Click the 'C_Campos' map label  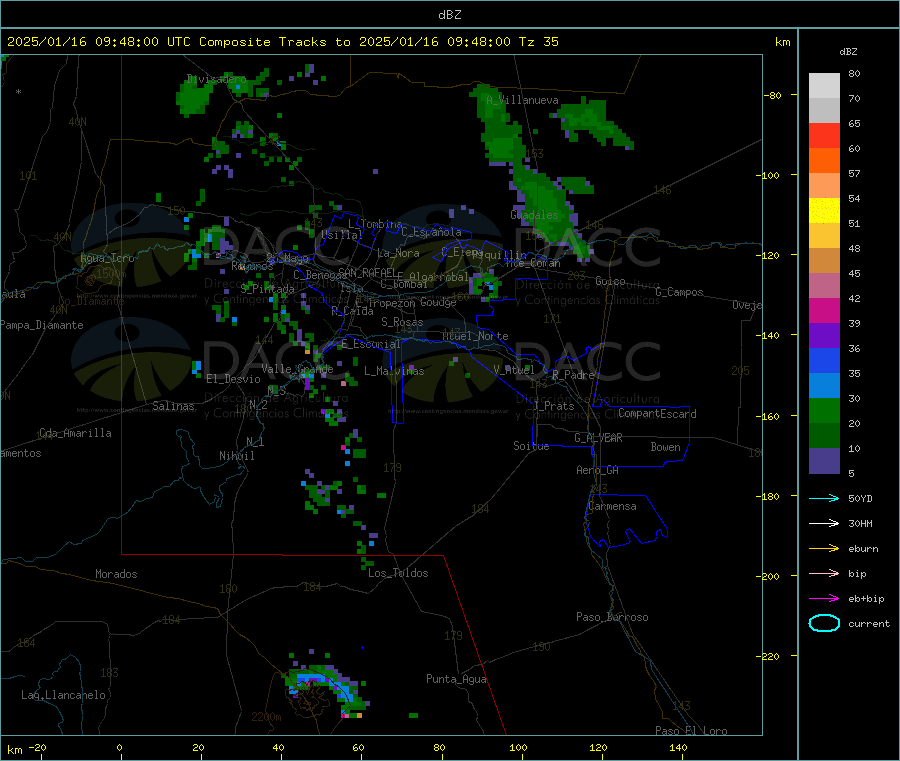pyautogui.click(x=680, y=292)
